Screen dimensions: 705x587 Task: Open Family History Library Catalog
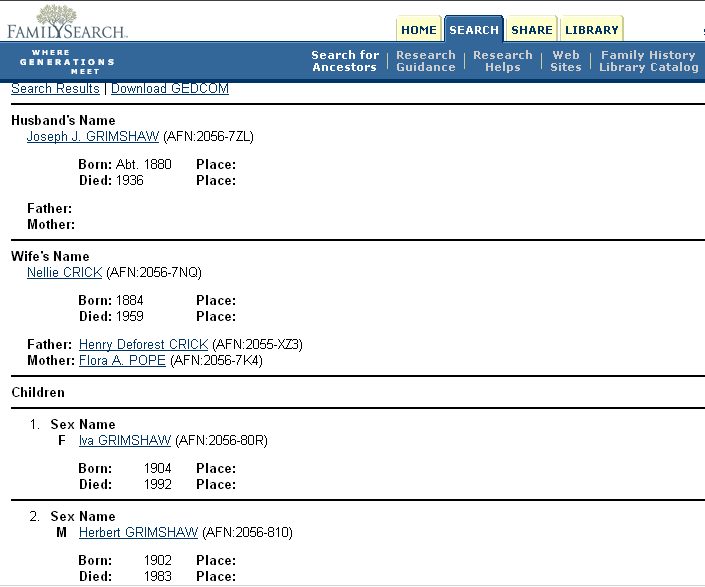coord(649,61)
